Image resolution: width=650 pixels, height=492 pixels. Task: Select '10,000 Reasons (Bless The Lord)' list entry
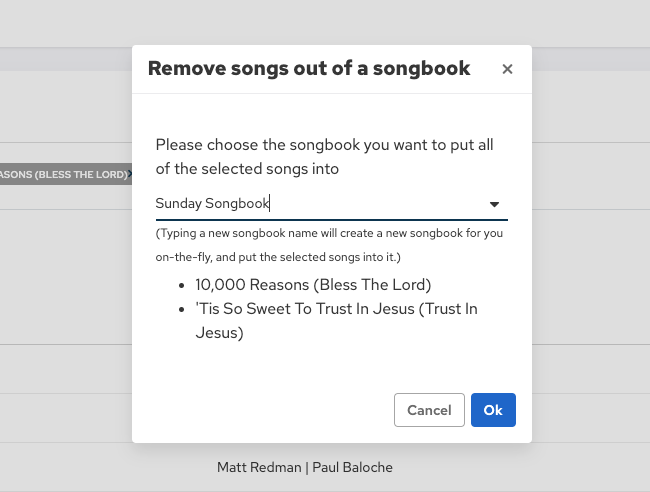point(313,284)
